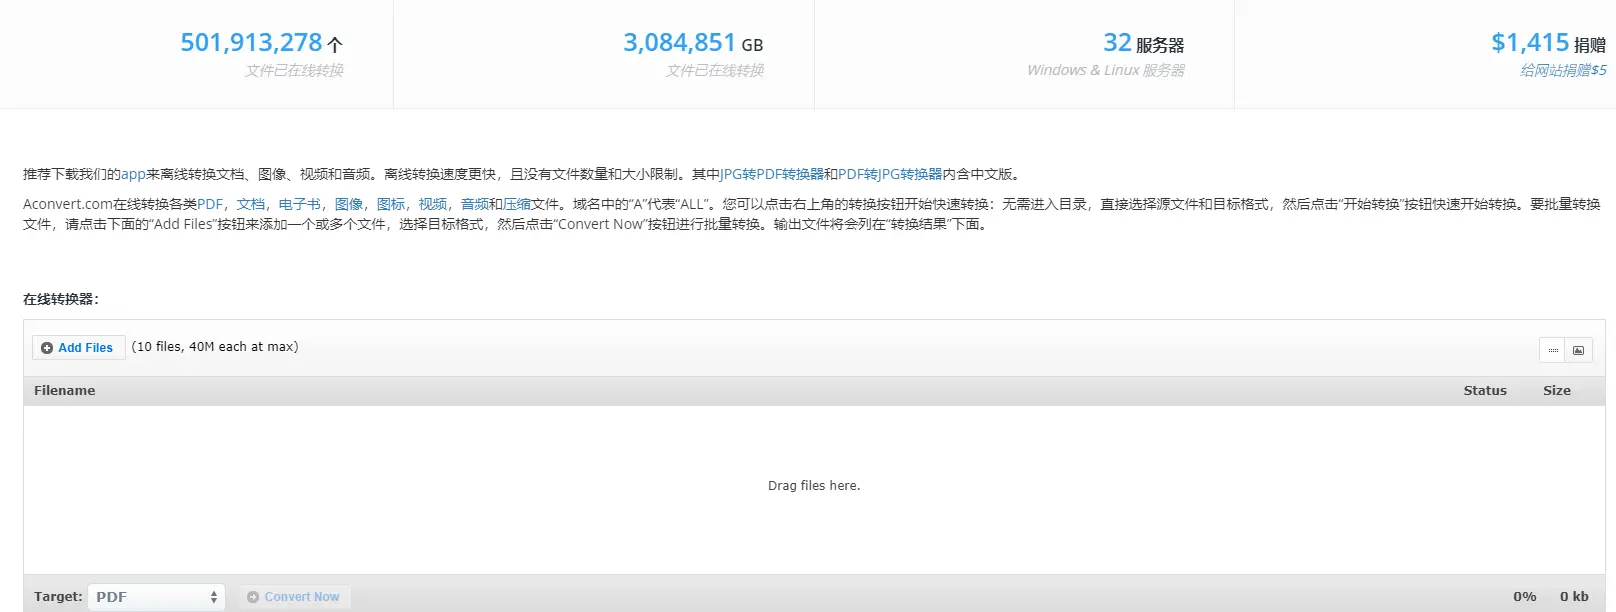Open the 电子书 converter link

[x=299, y=204]
